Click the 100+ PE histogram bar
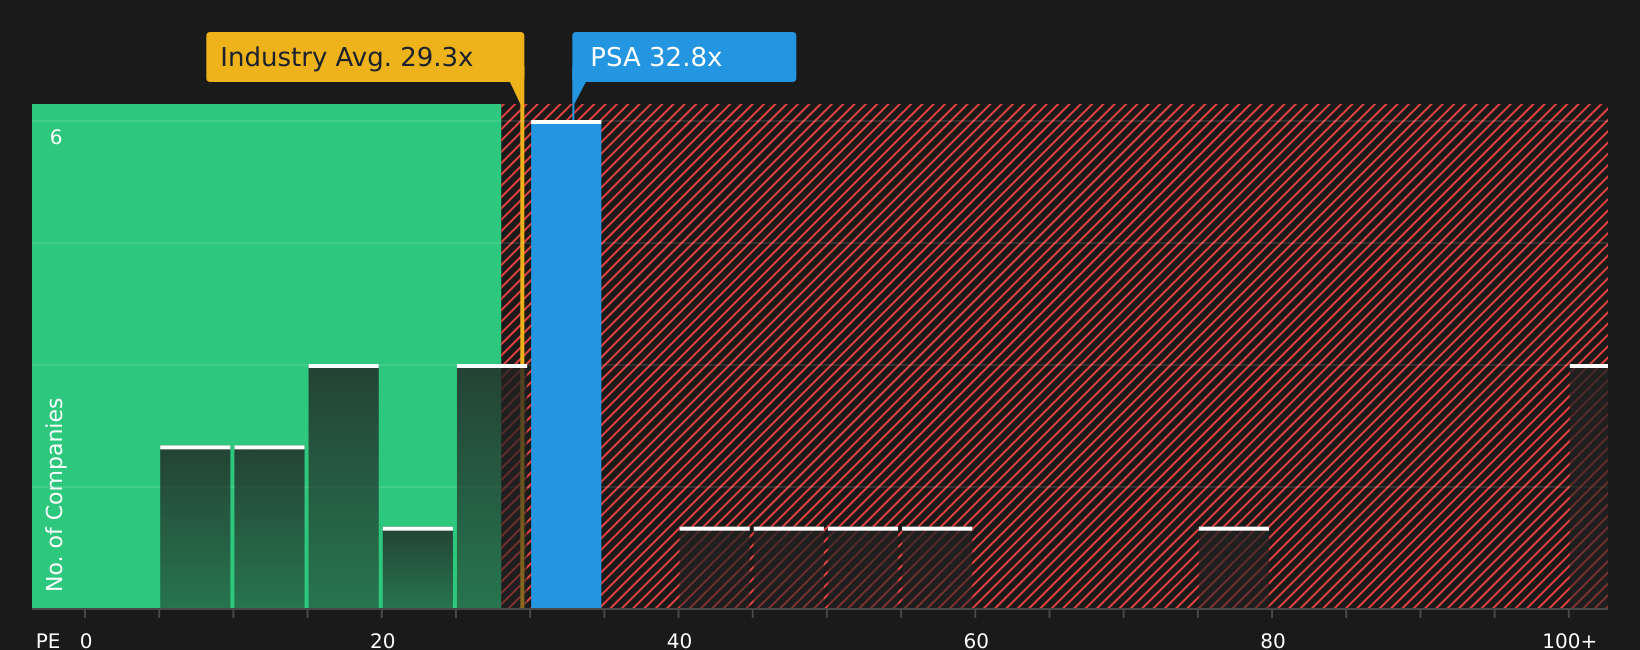 click(x=1589, y=487)
